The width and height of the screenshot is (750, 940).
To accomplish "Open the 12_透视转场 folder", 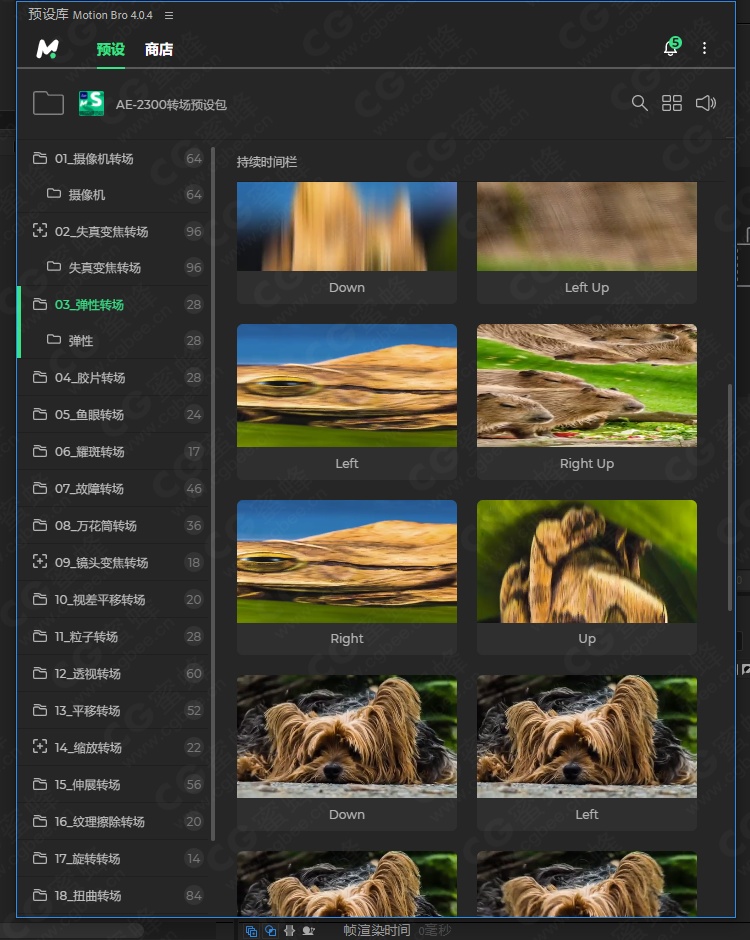I will click(114, 674).
